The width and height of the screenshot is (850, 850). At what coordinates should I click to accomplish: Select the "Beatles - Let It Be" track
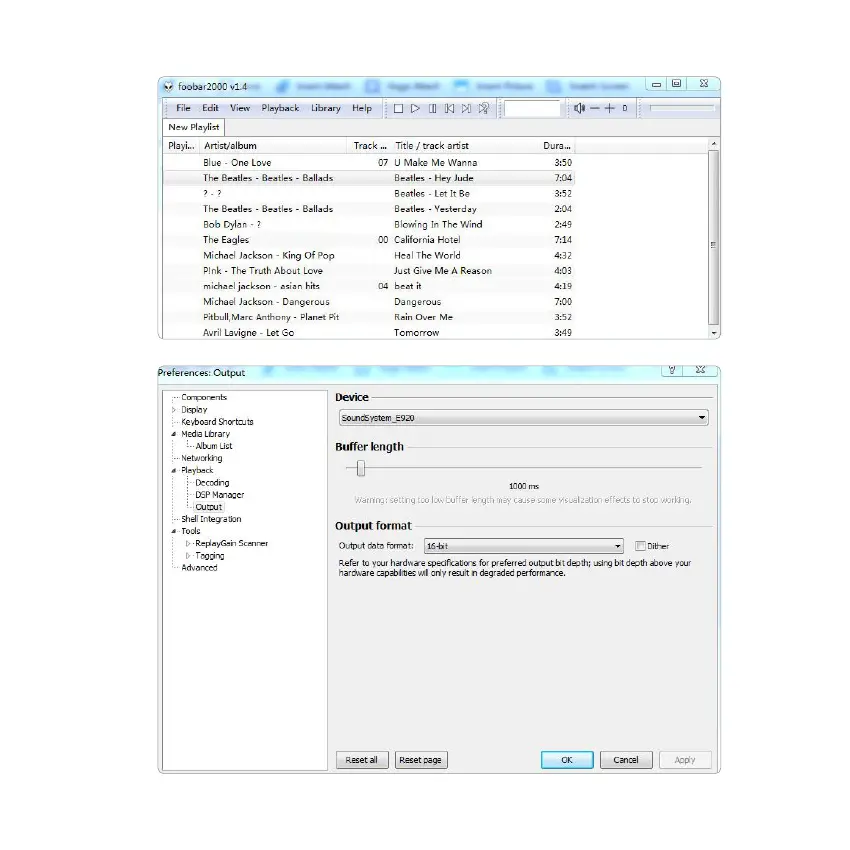tap(369, 194)
